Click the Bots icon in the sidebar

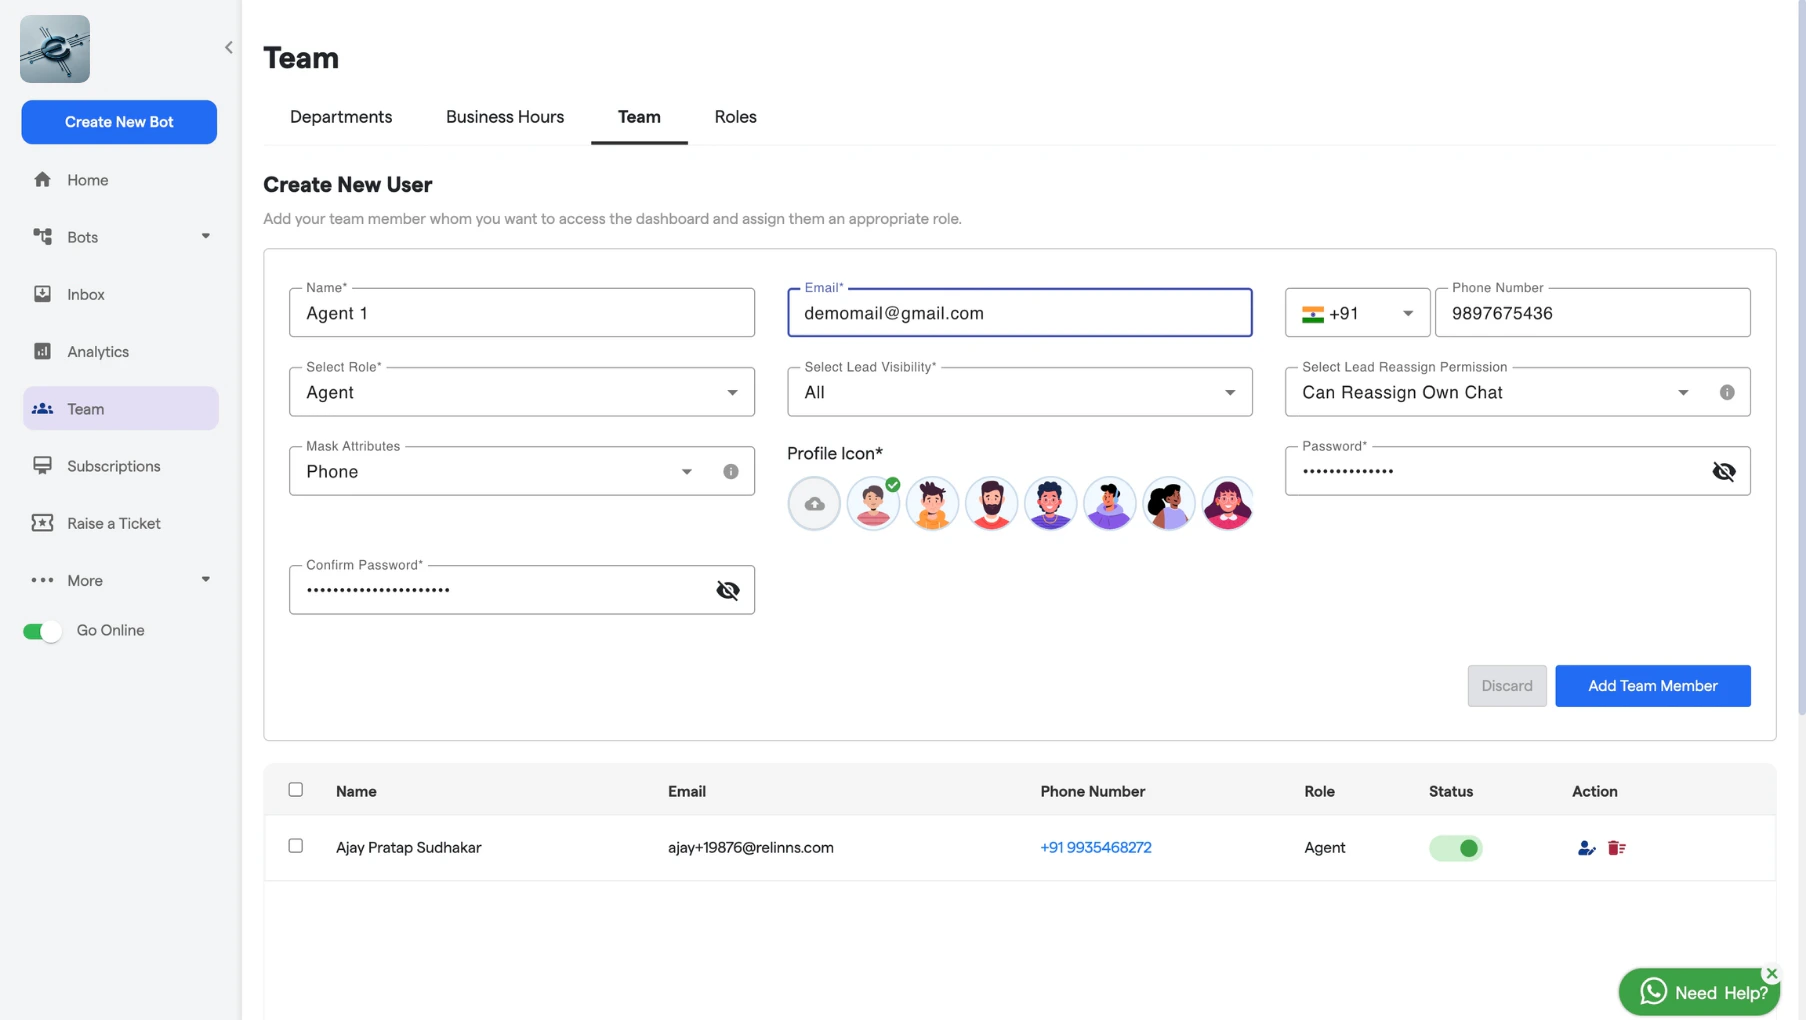42,237
